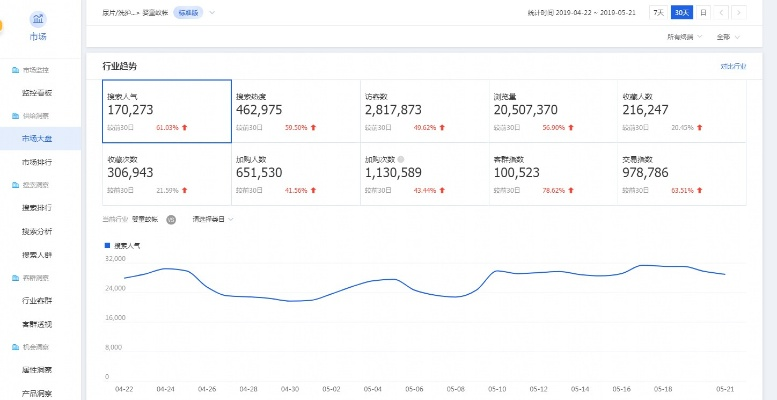This screenshot has height=400, width=777.
Task: Open 搜索分析 in the sidebar
Action: 37,231
